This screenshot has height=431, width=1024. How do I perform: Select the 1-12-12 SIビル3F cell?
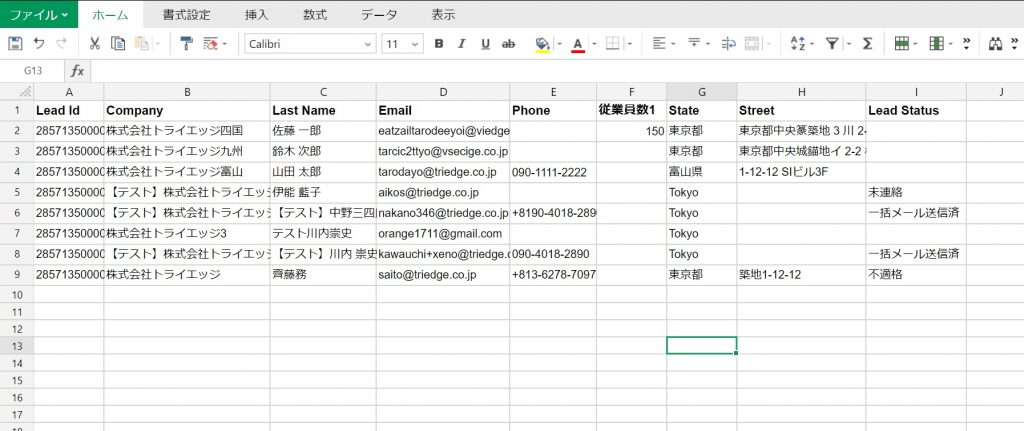[801, 172]
